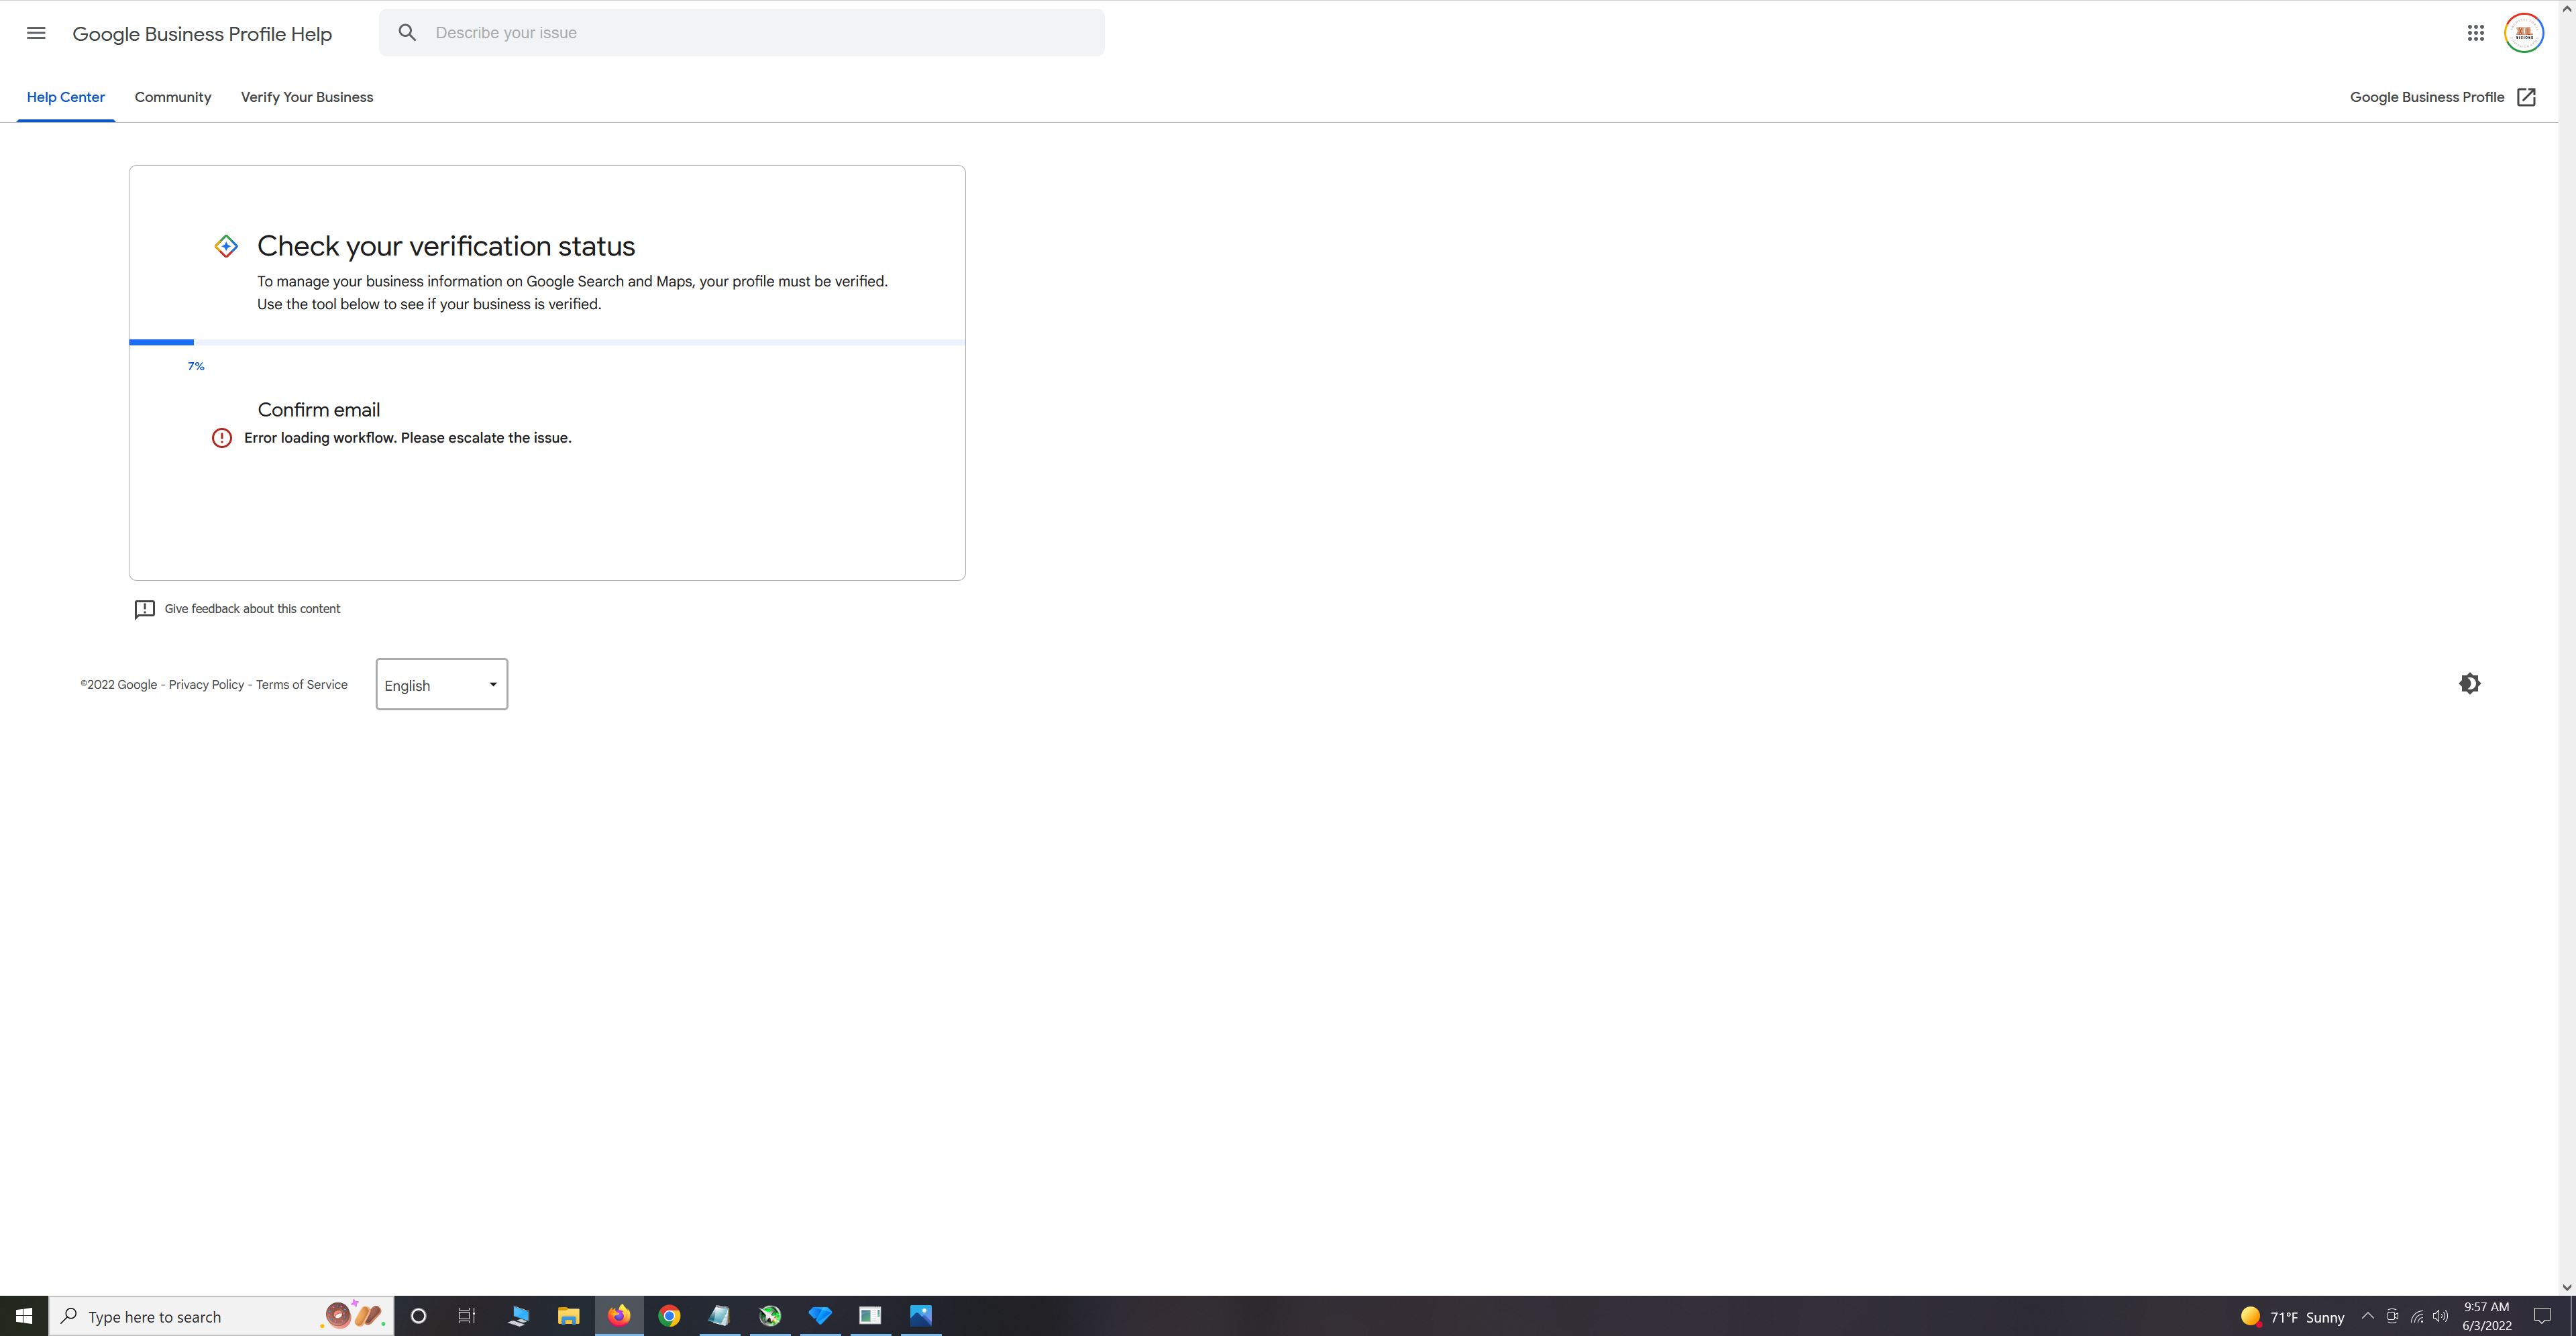Open the Google apps launcher grid
The width and height of the screenshot is (2576, 1336).
[2475, 32]
